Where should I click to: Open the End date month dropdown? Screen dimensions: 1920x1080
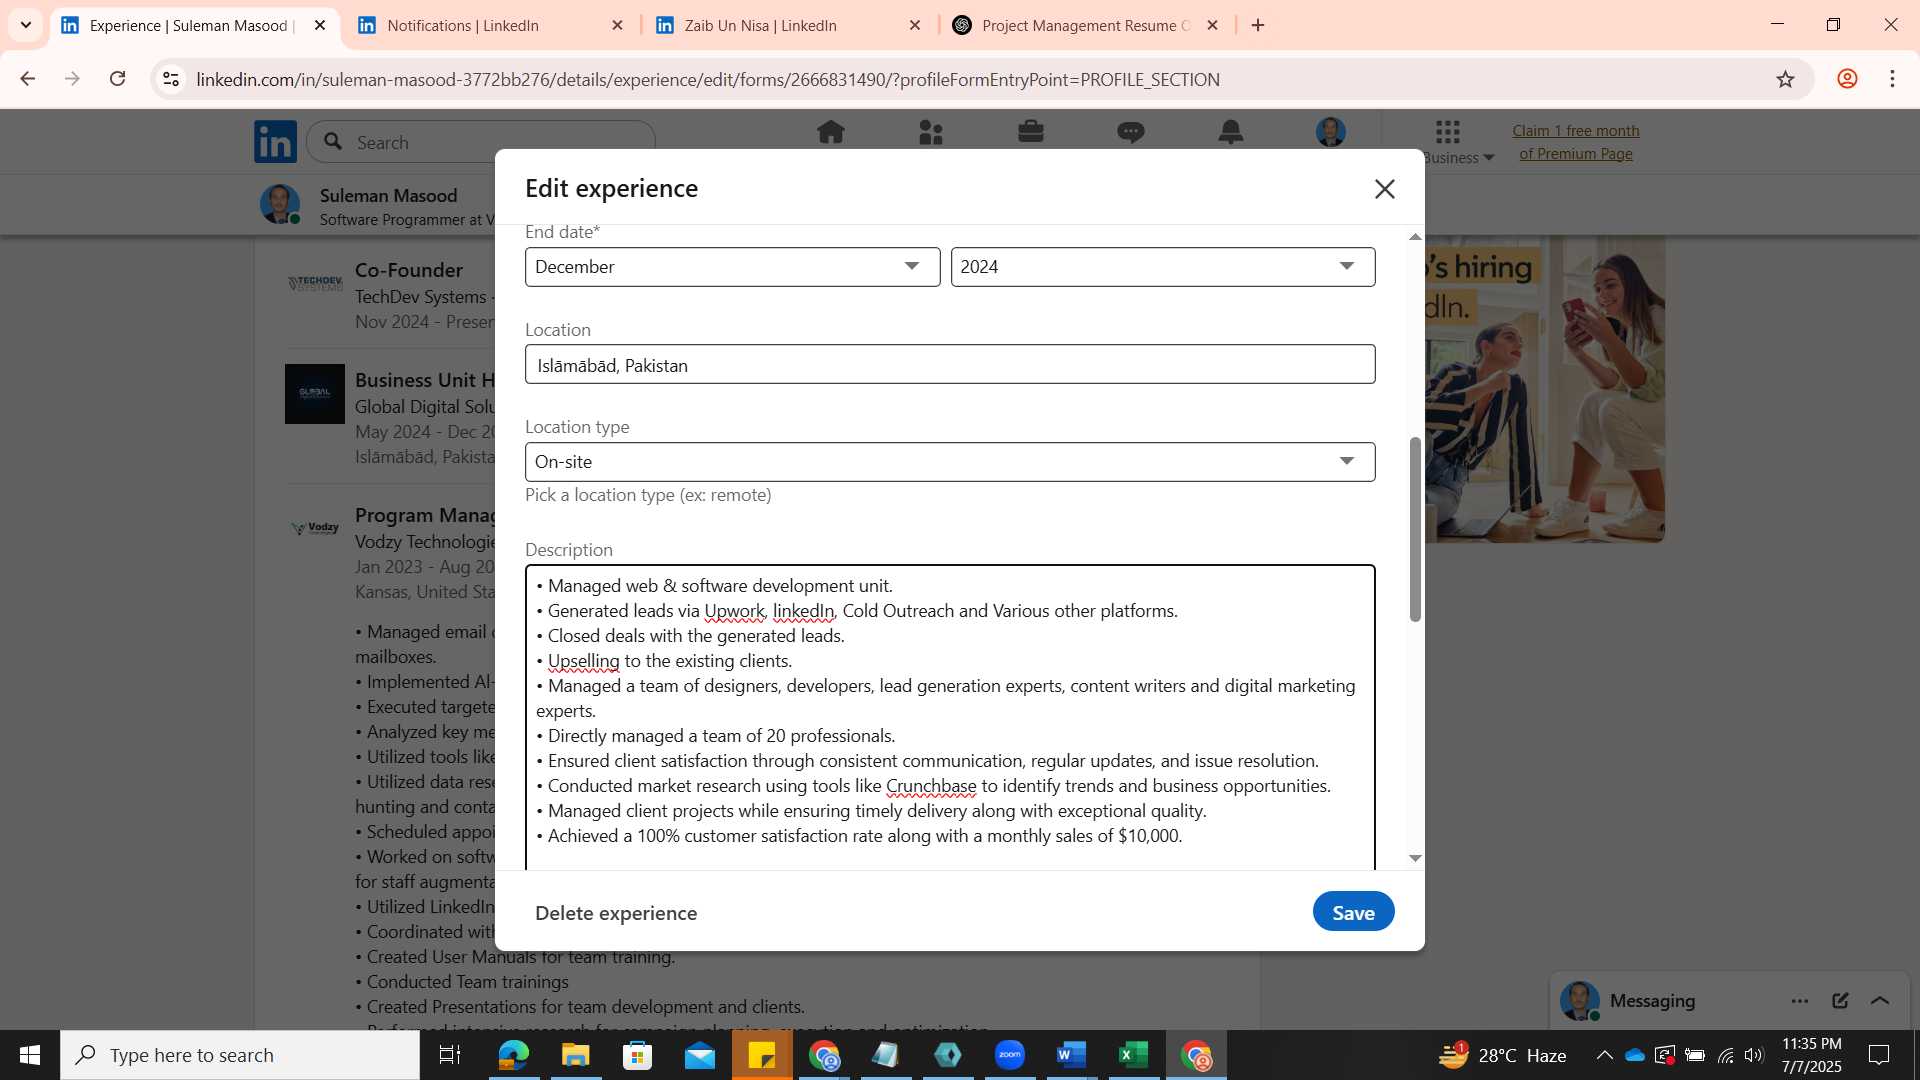pyautogui.click(x=732, y=267)
